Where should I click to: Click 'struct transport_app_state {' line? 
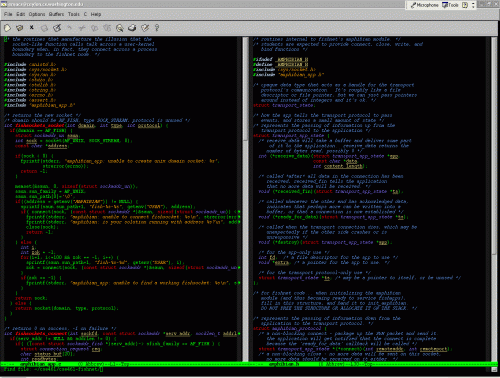click(291, 136)
